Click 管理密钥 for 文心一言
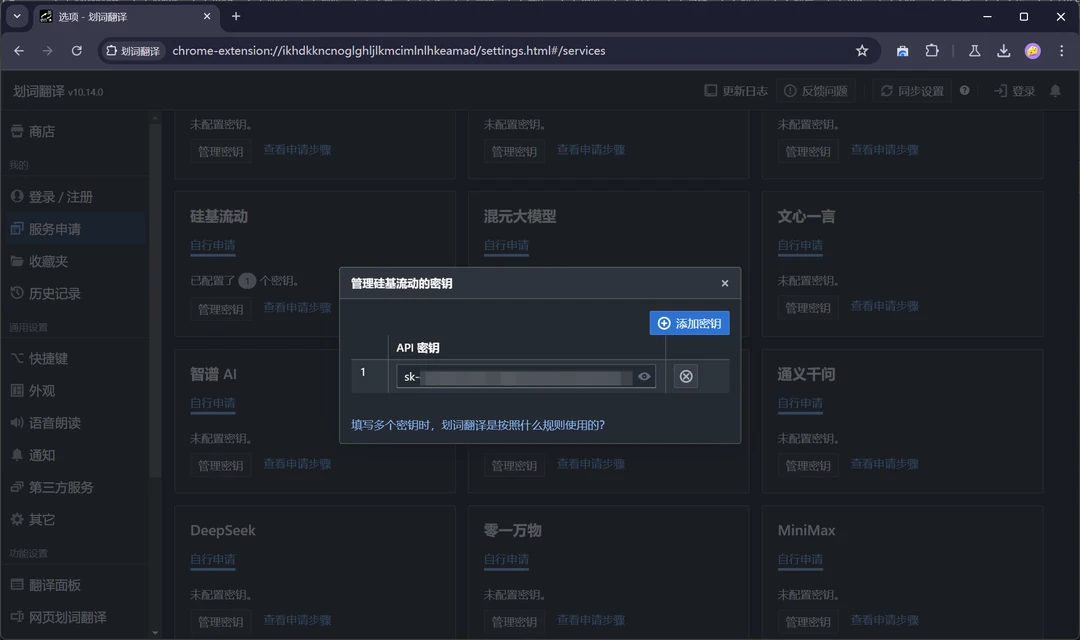 [808, 308]
